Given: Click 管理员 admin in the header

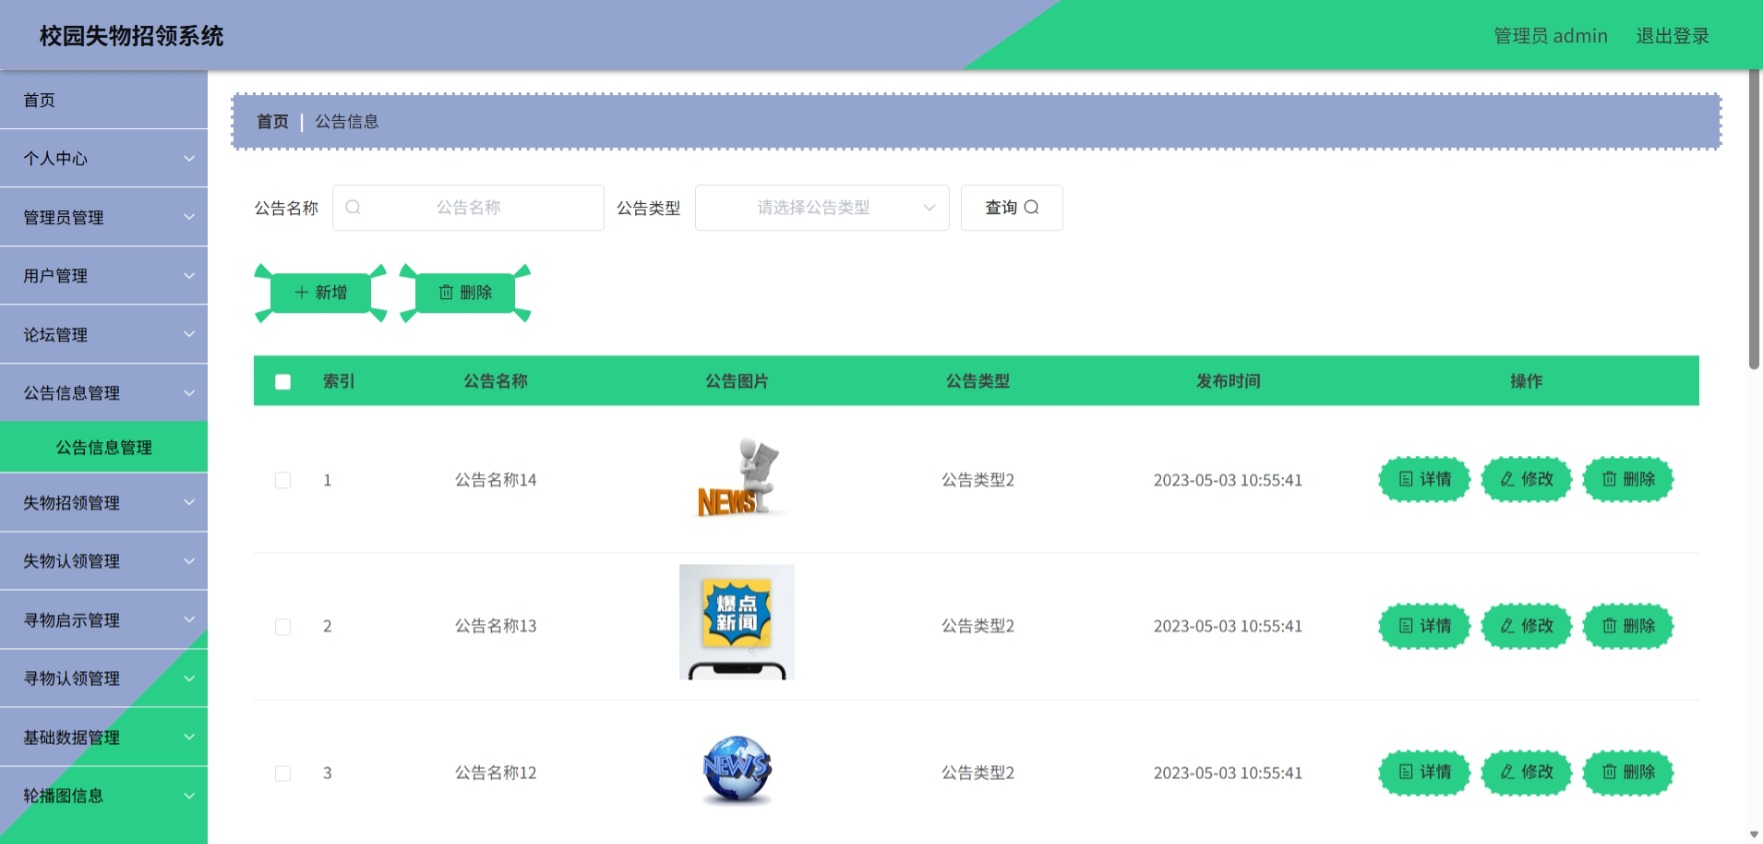Looking at the screenshot, I should pos(1550,35).
